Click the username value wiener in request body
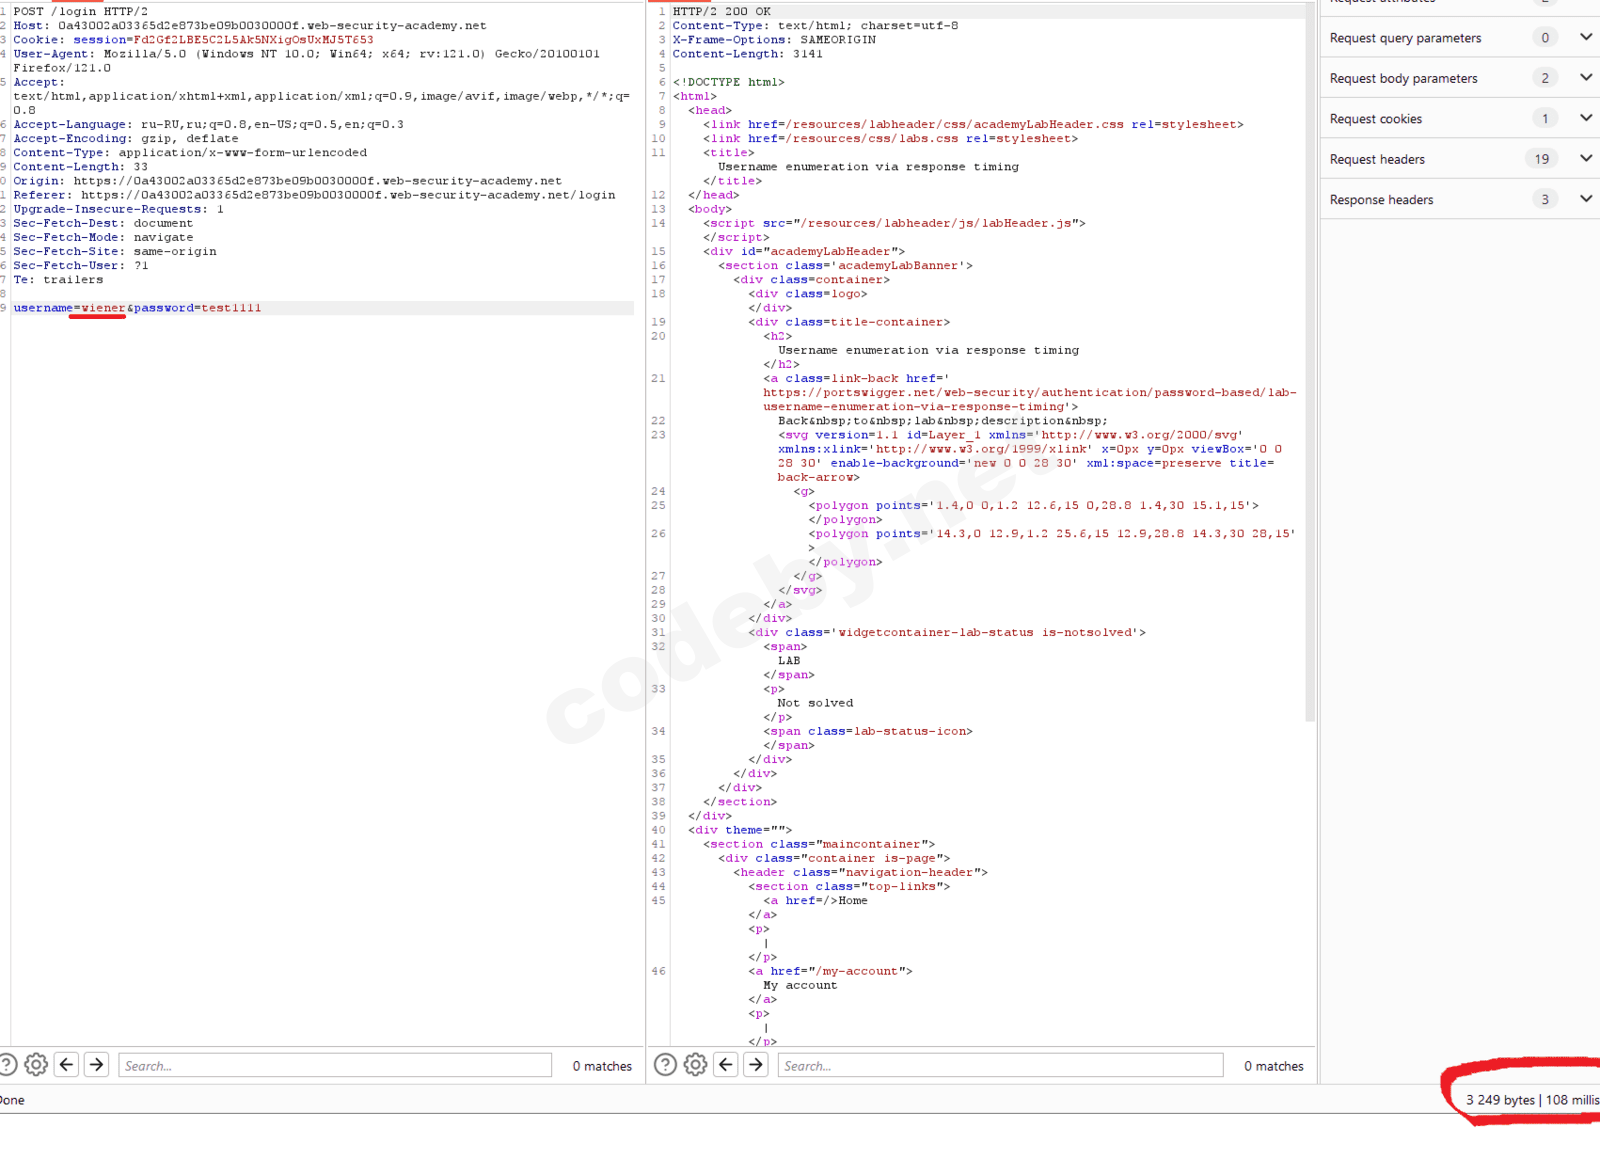The width and height of the screenshot is (1600, 1175). pyautogui.click(x=103, y=308)
